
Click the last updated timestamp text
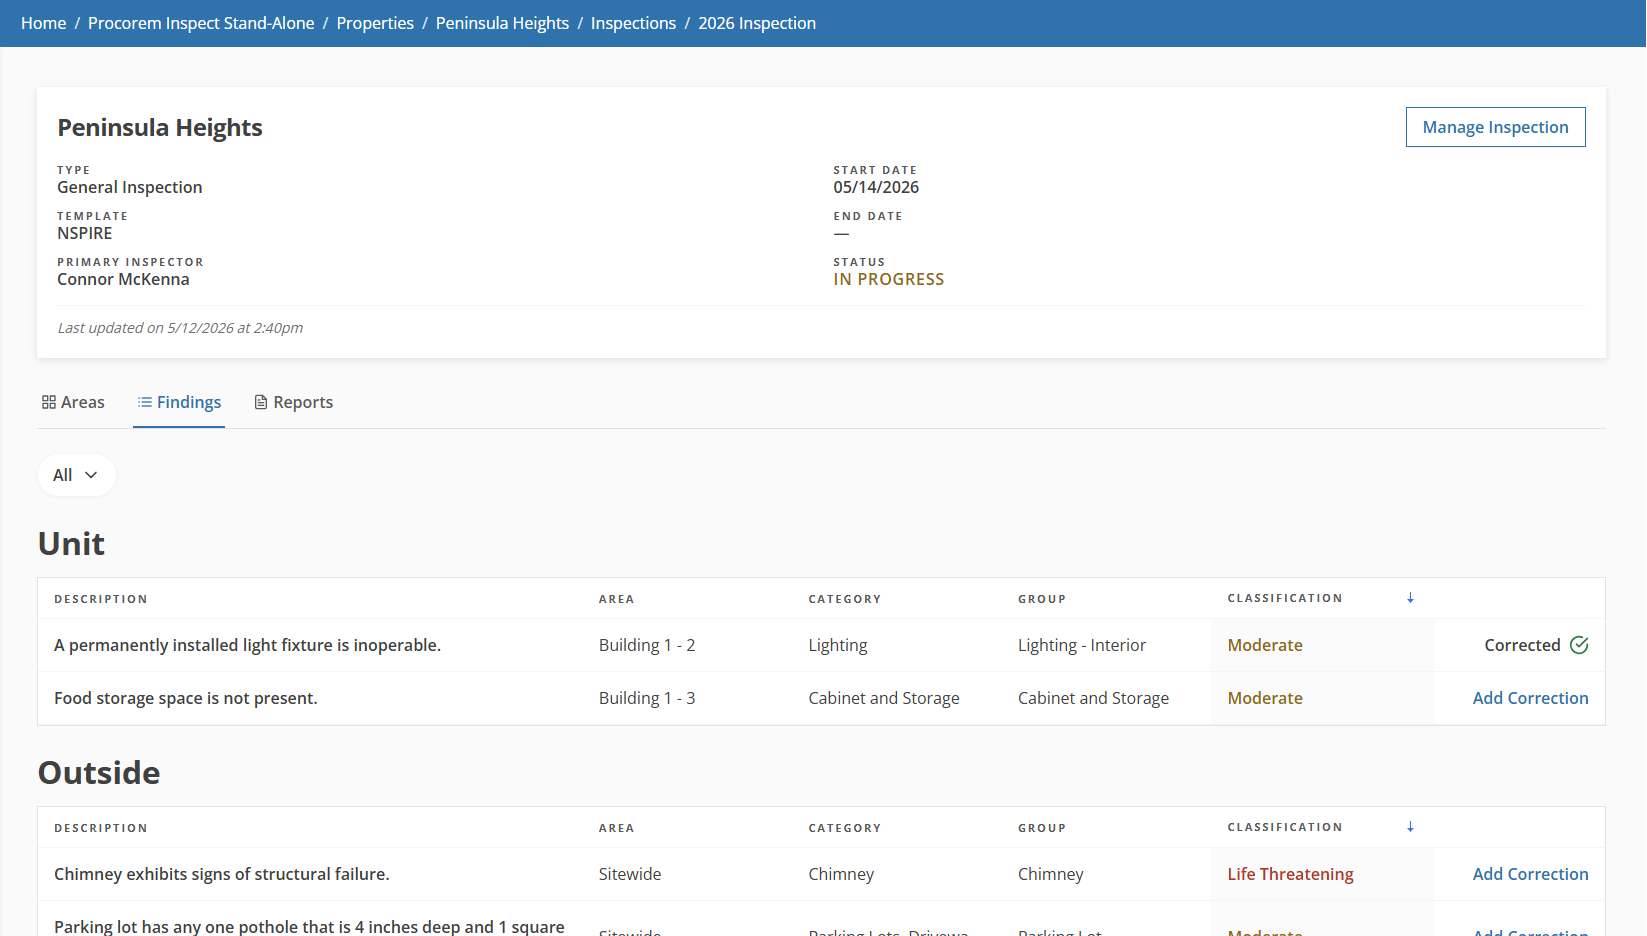point(180,328)
